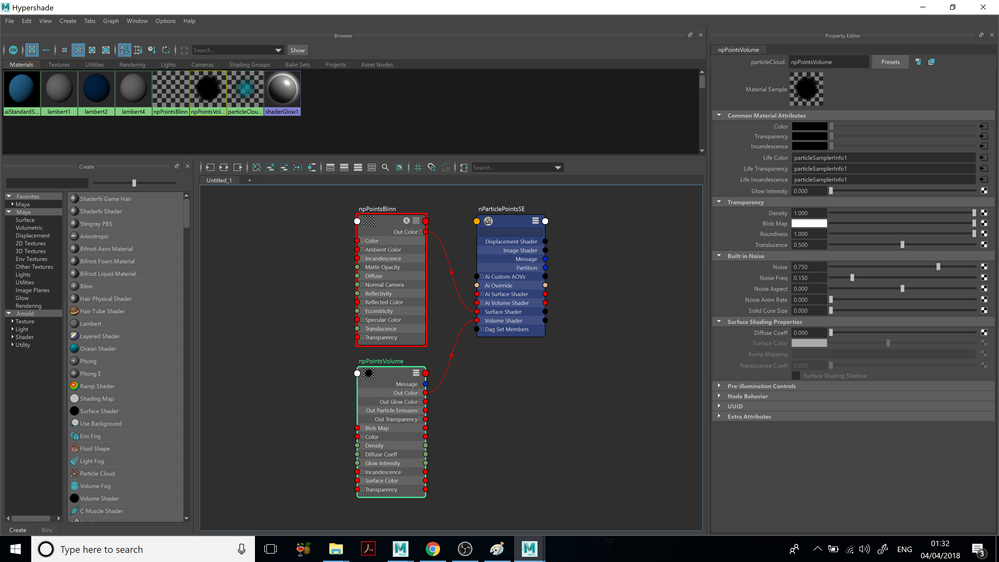Expand Pre-illumination Controls section
Screen dimensions: 999x562
click(719, 386)
